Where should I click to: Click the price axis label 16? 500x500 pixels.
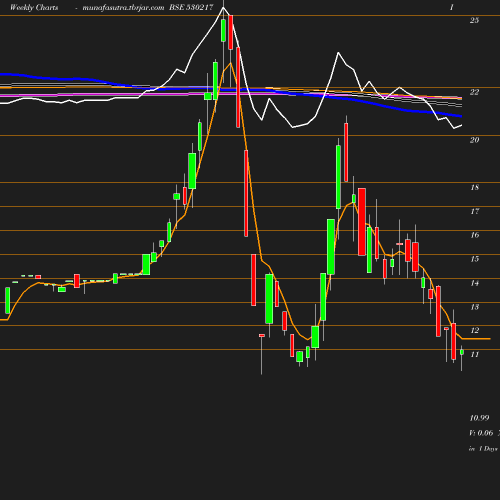(x=474, y=235)
